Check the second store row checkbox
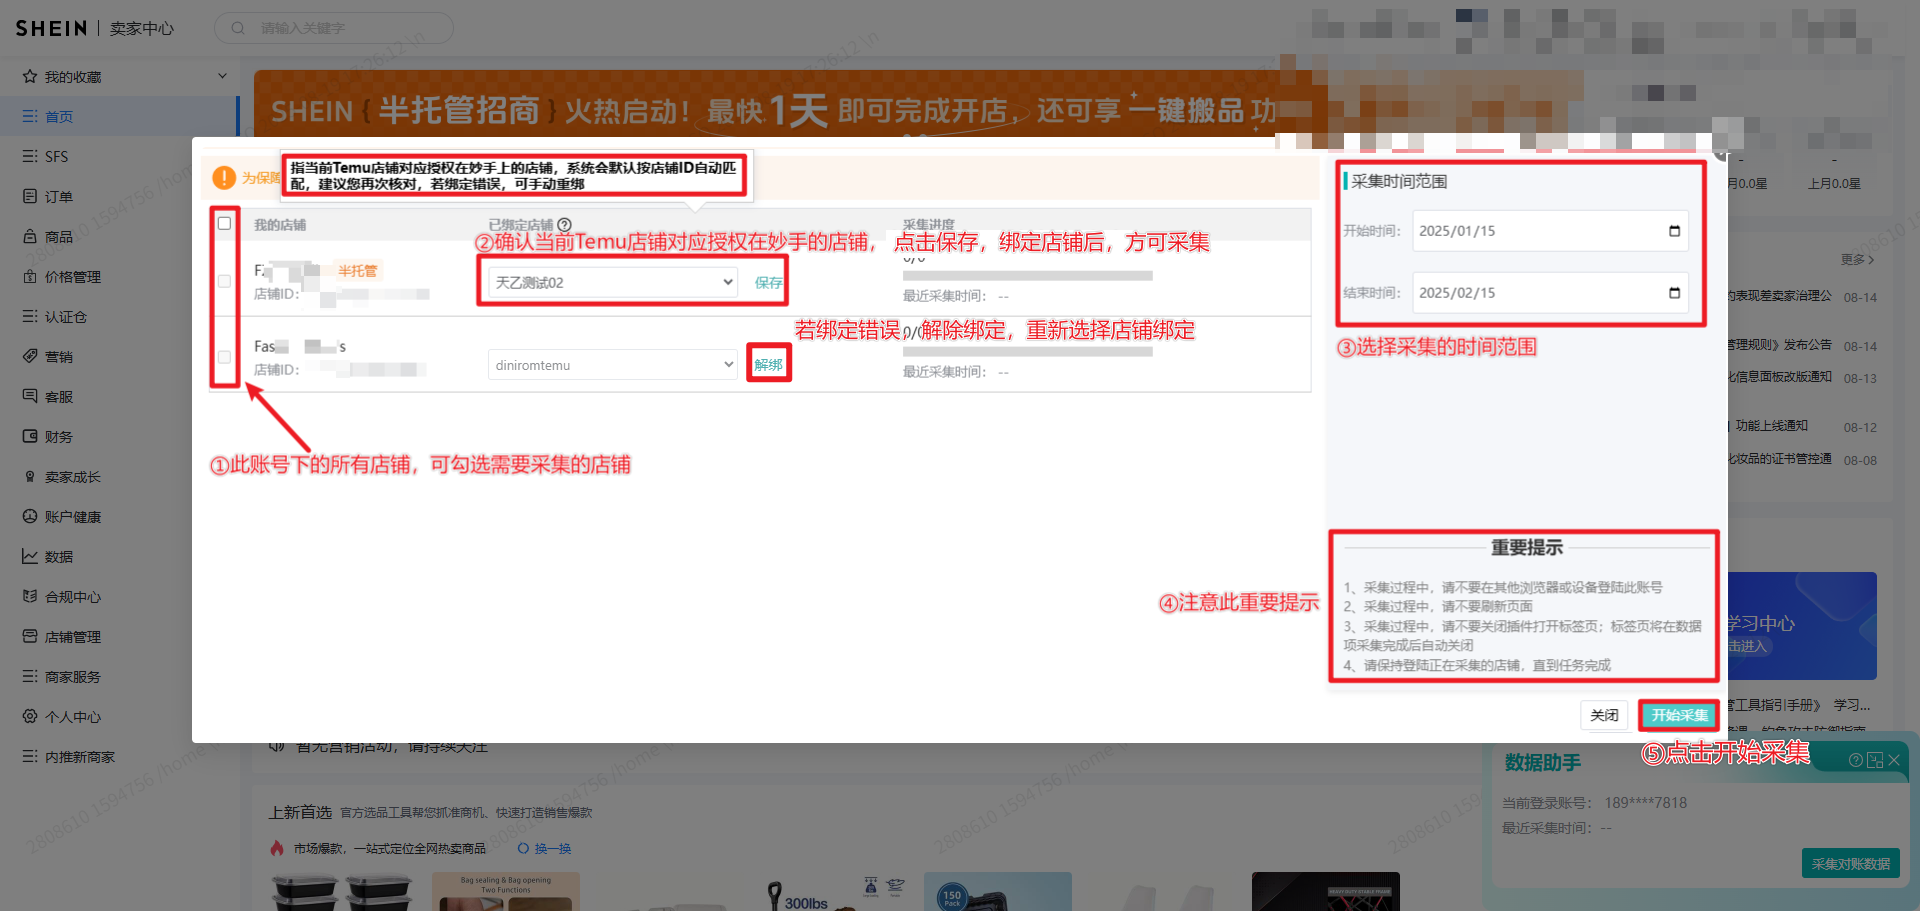This screenshot has height=911, width=1920. (224, 357)
